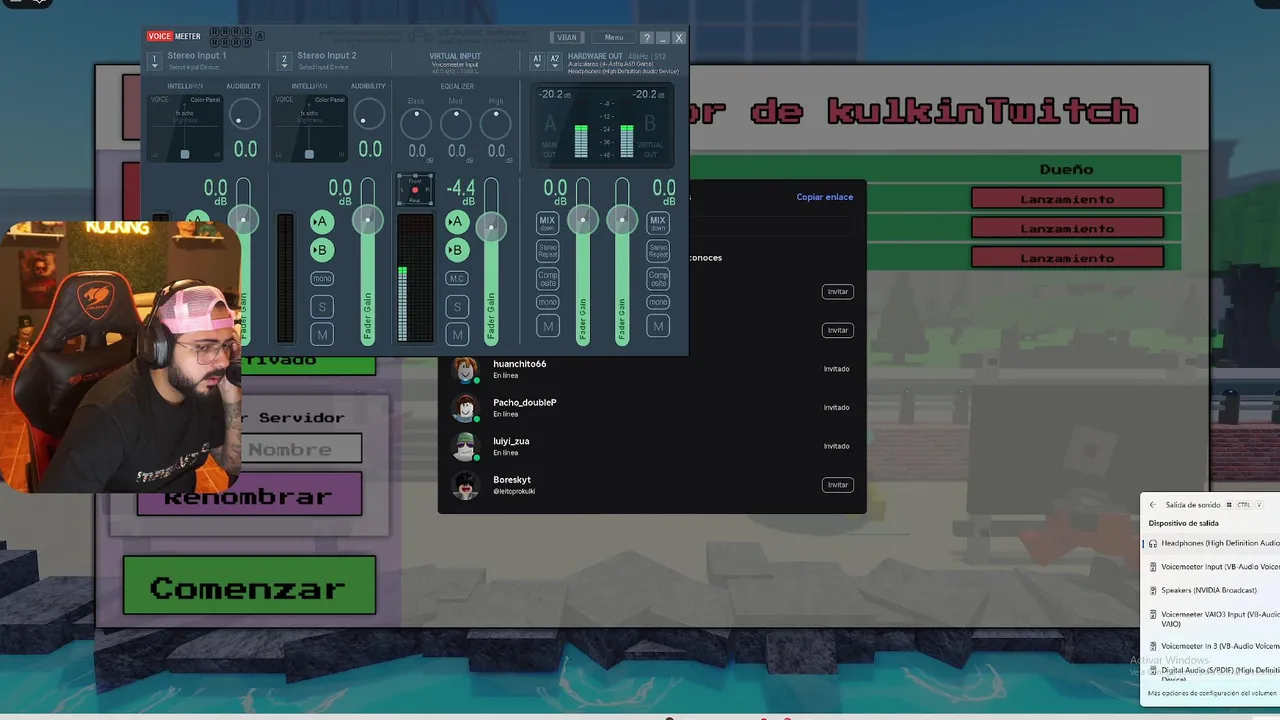Click the Hardware Out level meter display
This screenshot has height=720, width=1280.
point(601,124)
